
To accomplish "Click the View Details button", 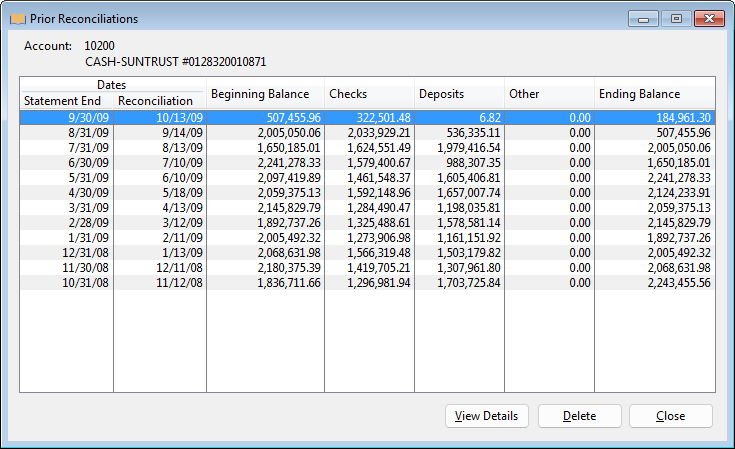I will click(486, 416).
